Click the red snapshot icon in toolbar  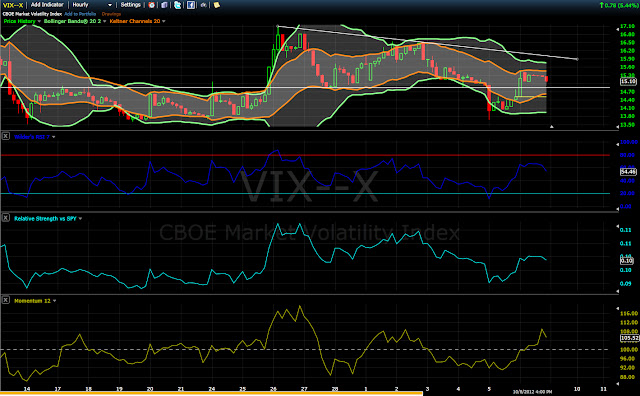[151, 5]
